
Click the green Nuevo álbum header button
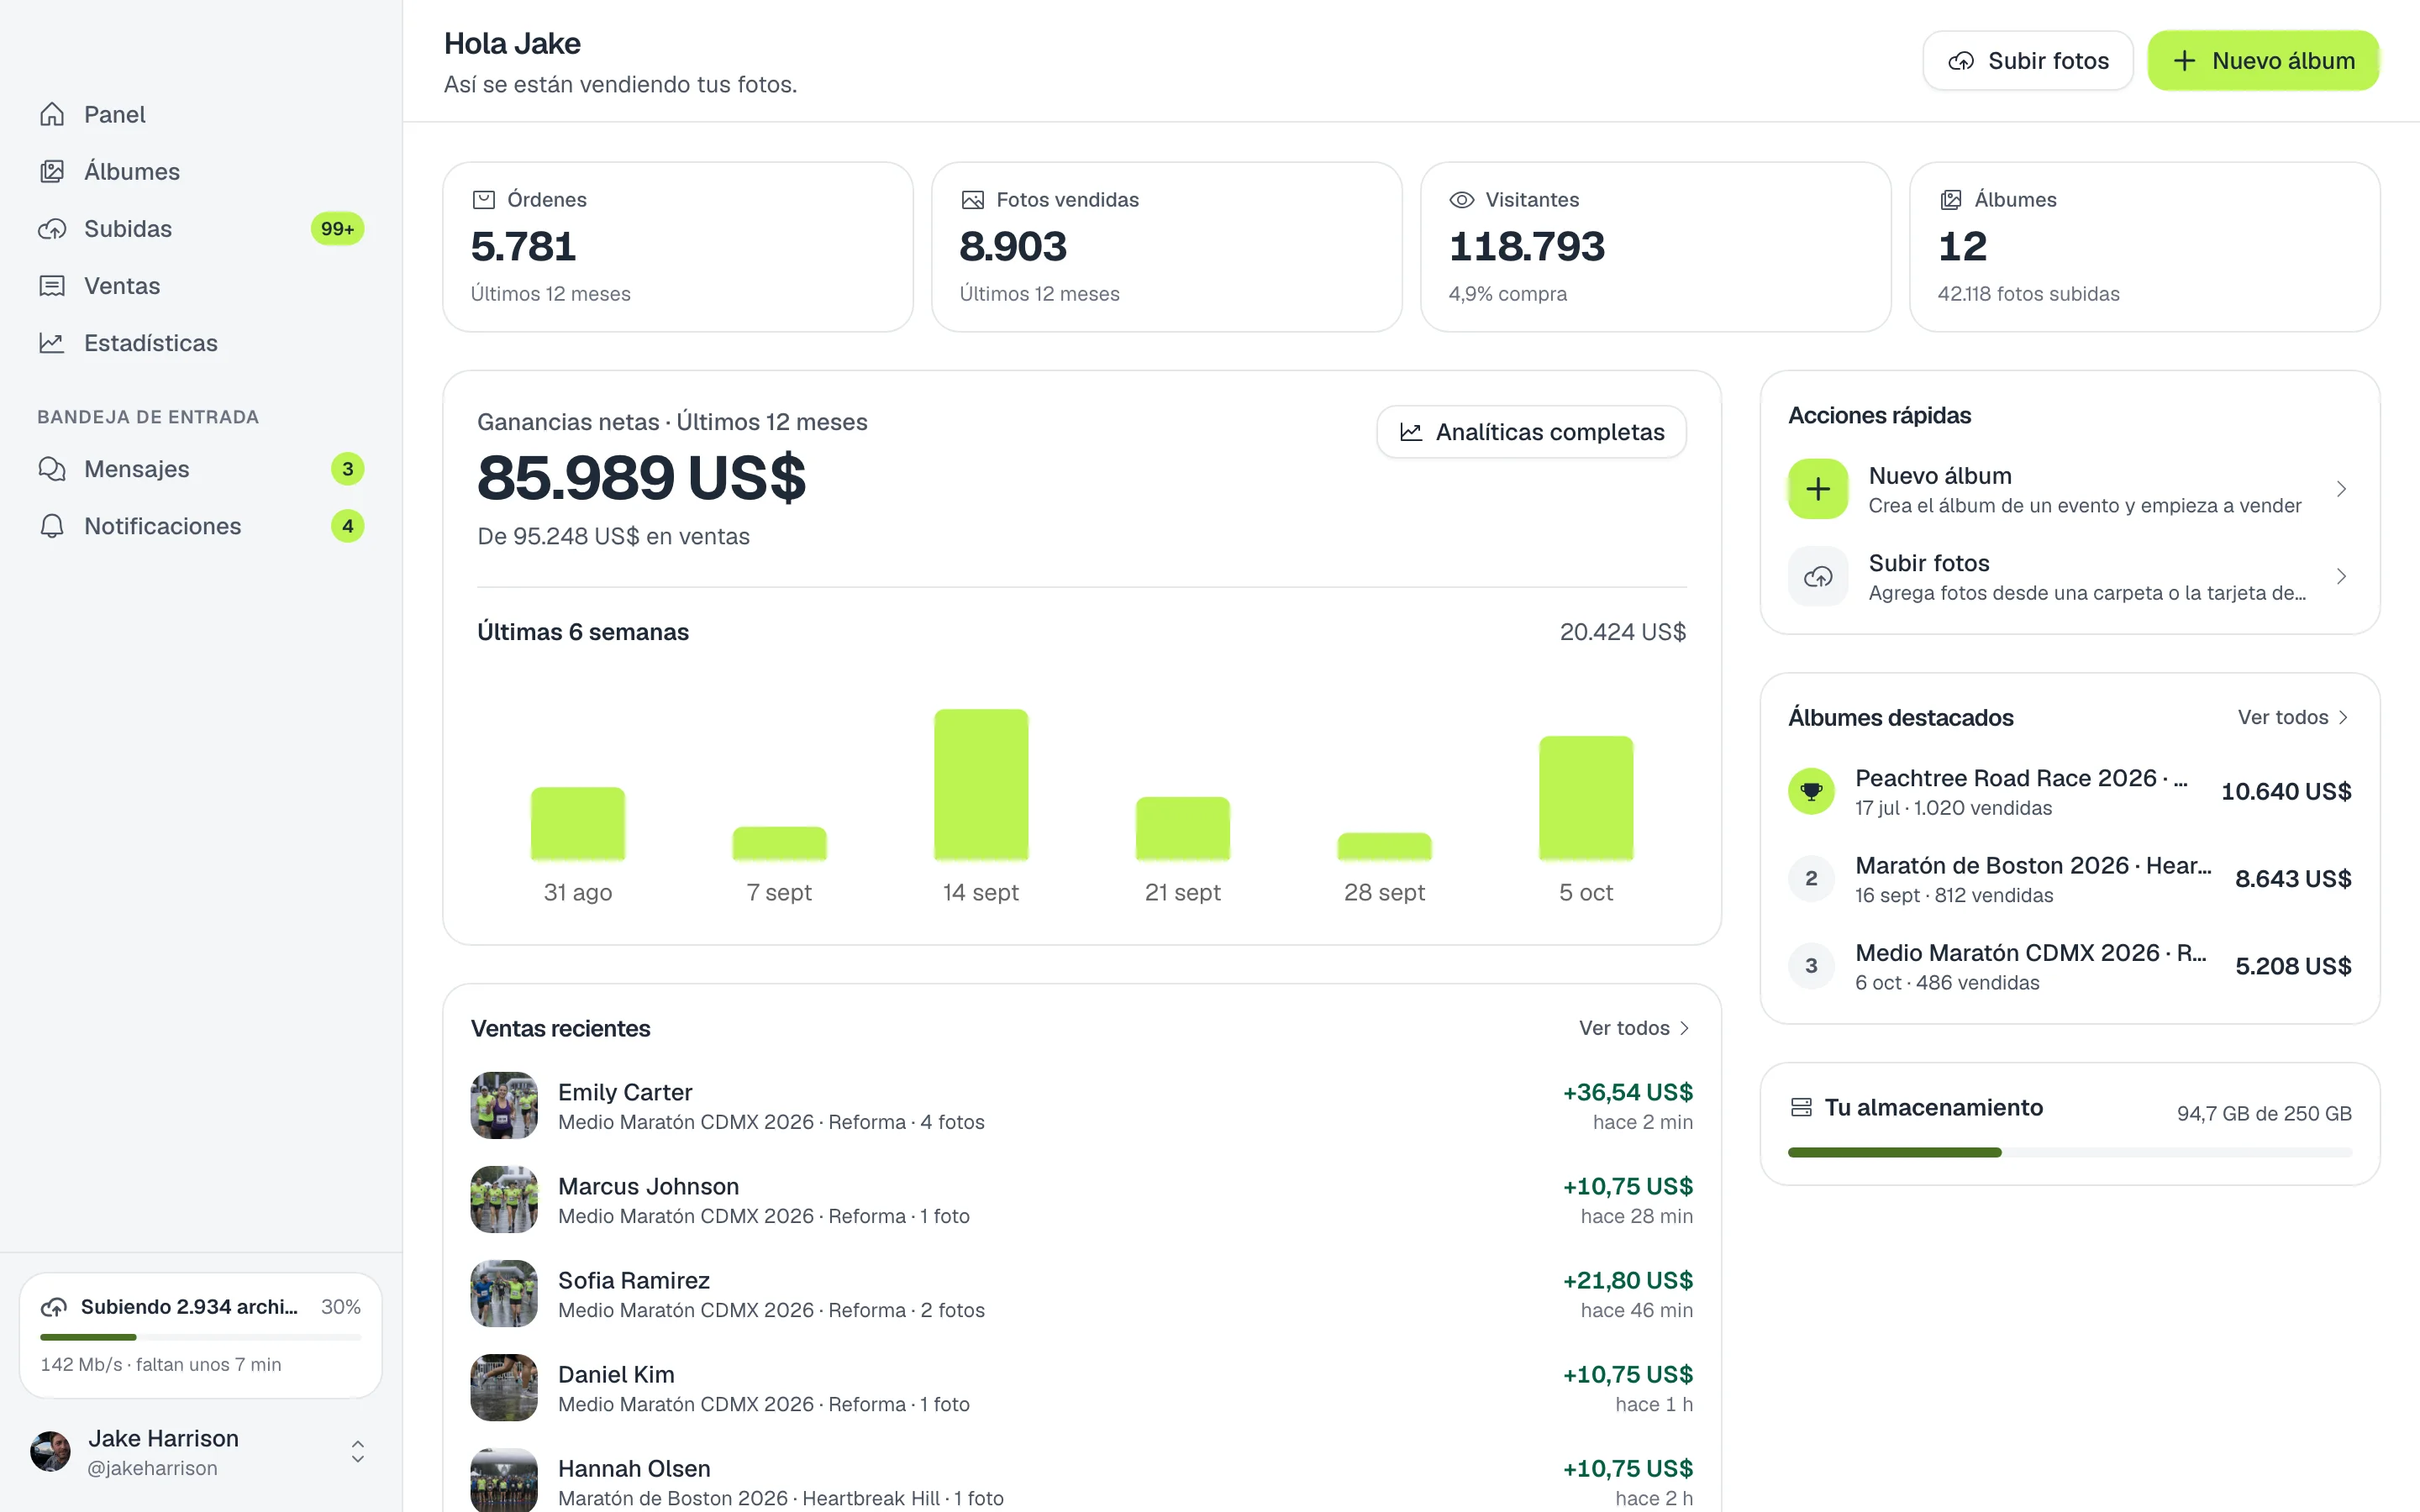(2263, 61)
